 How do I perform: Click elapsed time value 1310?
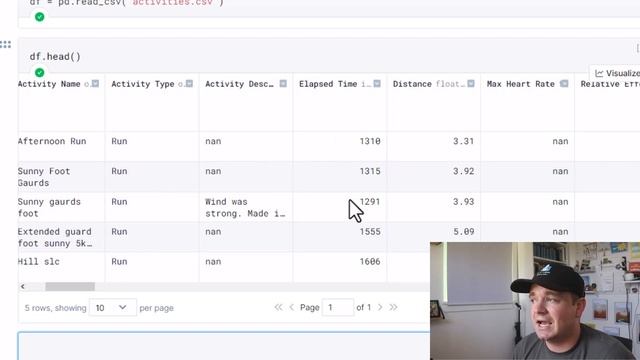(370, 141)
